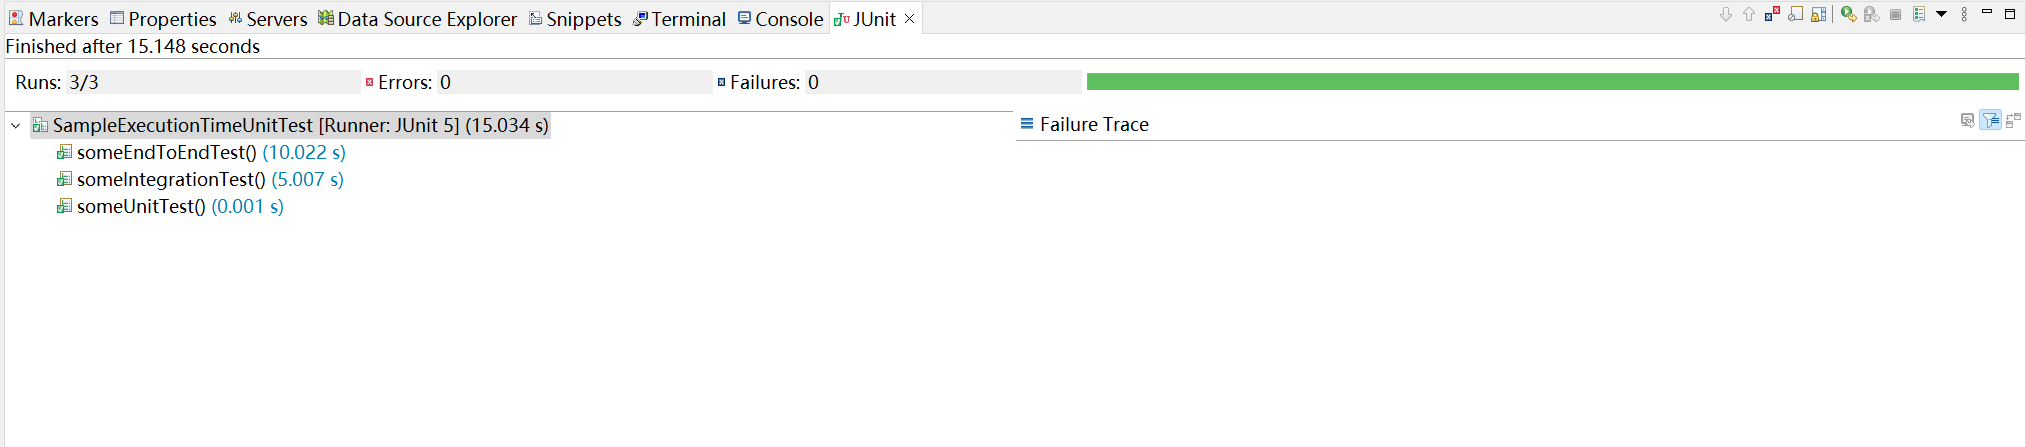Viewport: 2026px width, 447px height.
Task: Open the Test Run History icon
Action: pos(1919,14)
